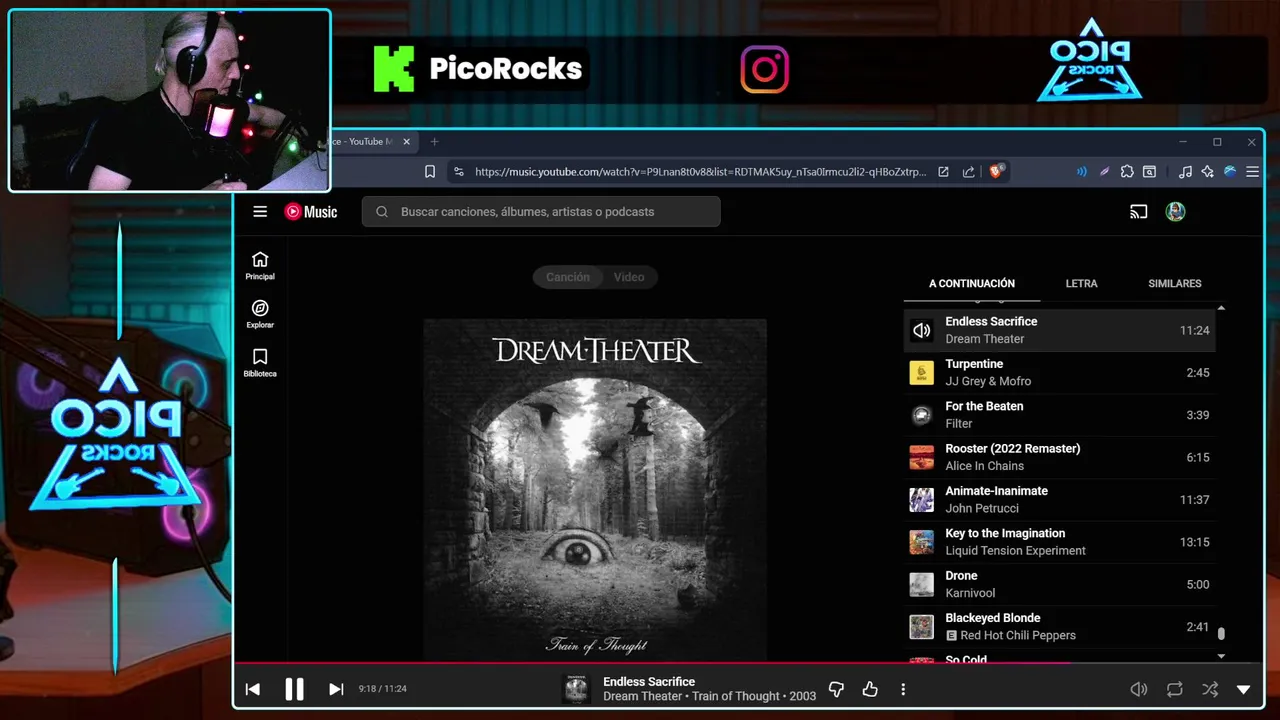Viewport: 1280px width, 720px height.
Task: Skip to the next track
Action: click(x=336, y=689)
